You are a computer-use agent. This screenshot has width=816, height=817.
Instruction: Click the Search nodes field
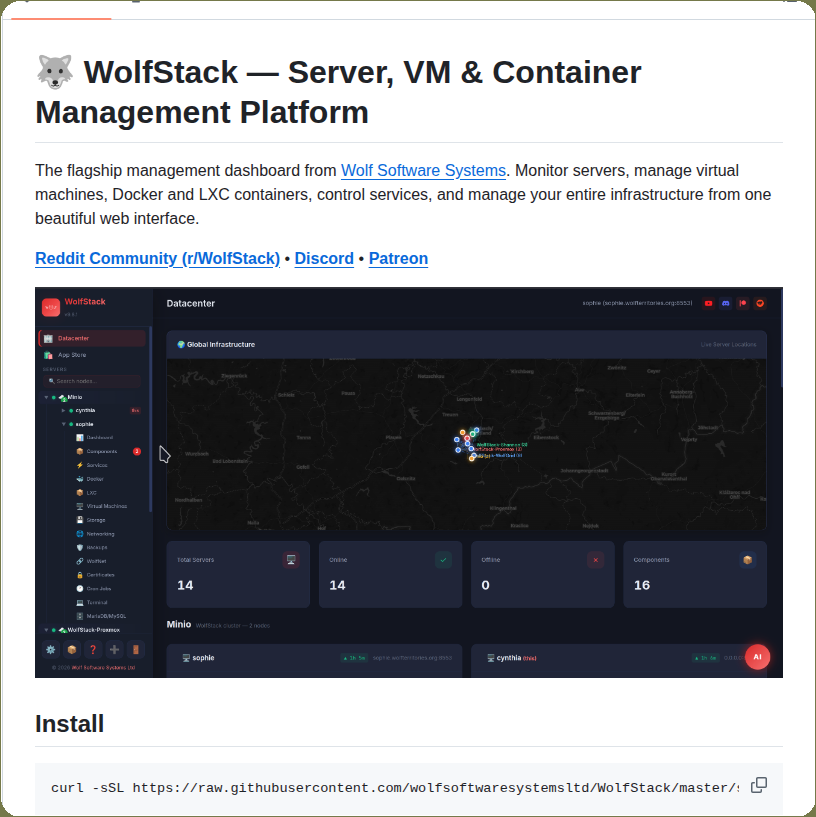(x=92, y=381)
